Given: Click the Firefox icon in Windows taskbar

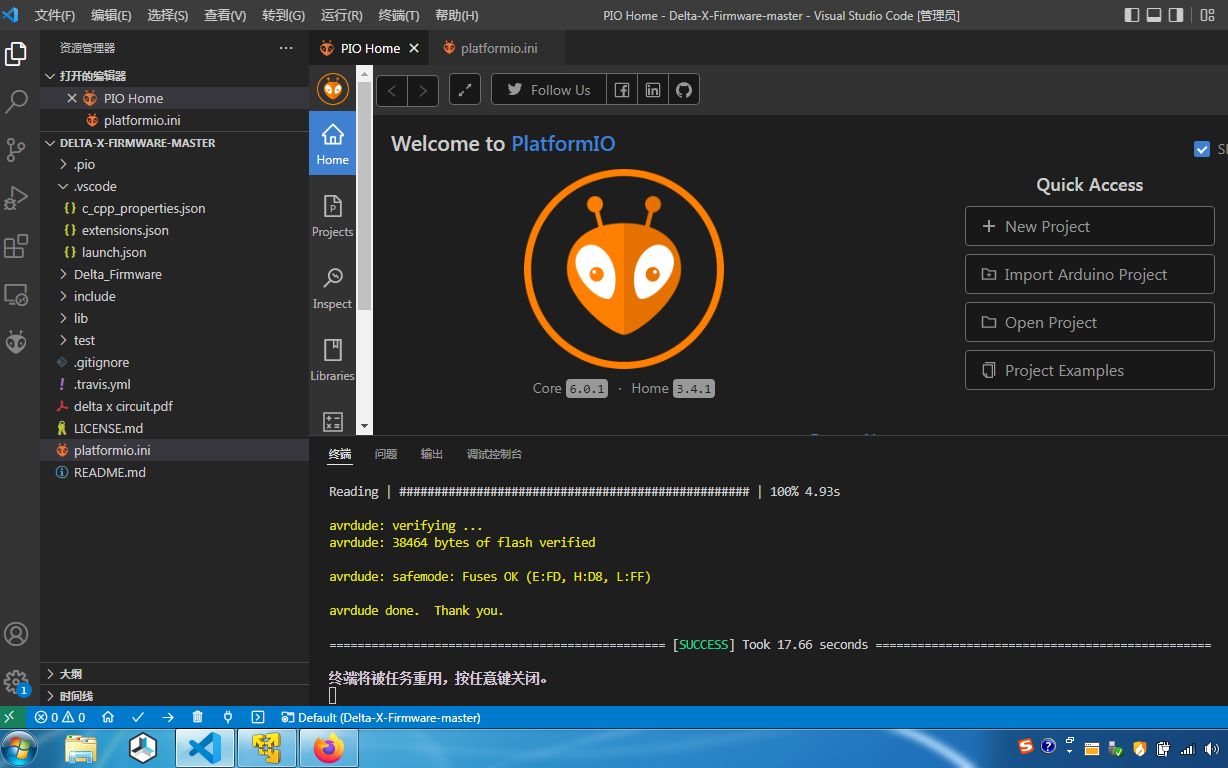Looking at the screenshot, I should (327, 748).
